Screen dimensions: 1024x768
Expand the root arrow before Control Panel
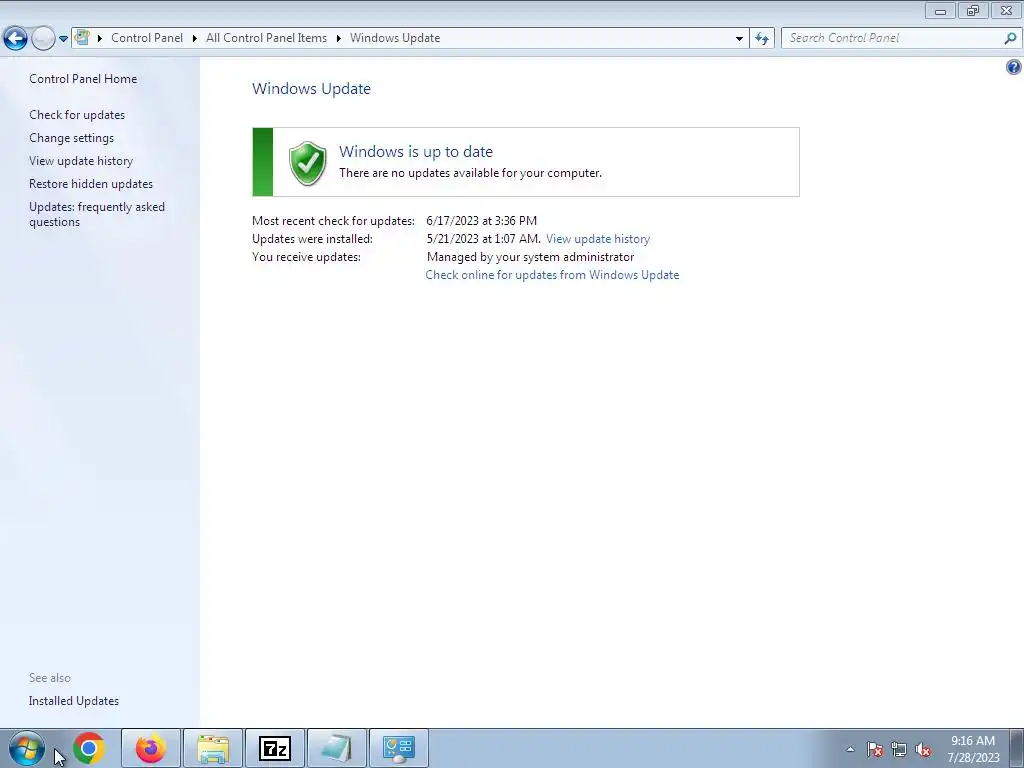click(100, 38)
